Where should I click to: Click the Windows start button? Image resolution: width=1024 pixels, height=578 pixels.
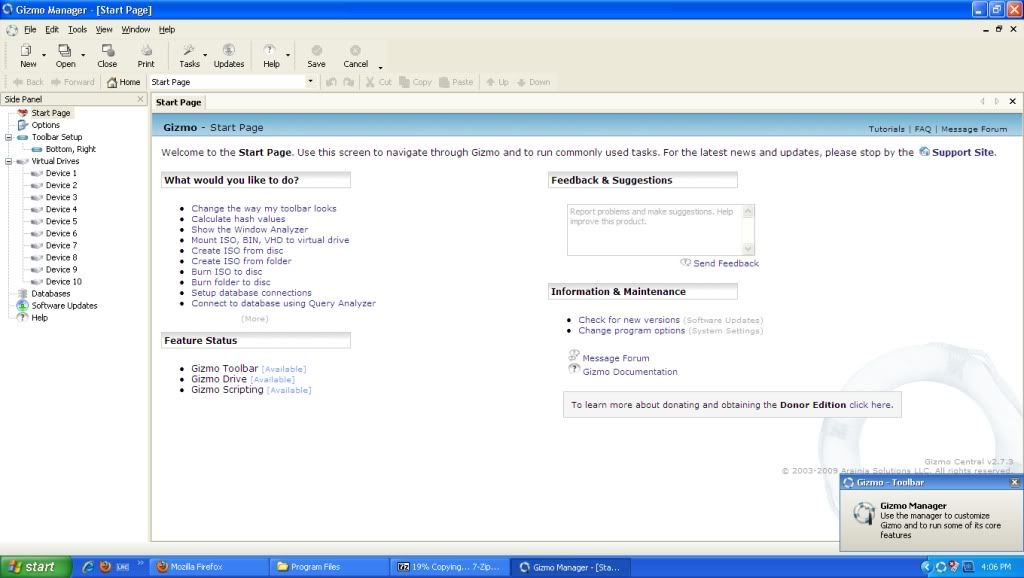click(35, 567)
